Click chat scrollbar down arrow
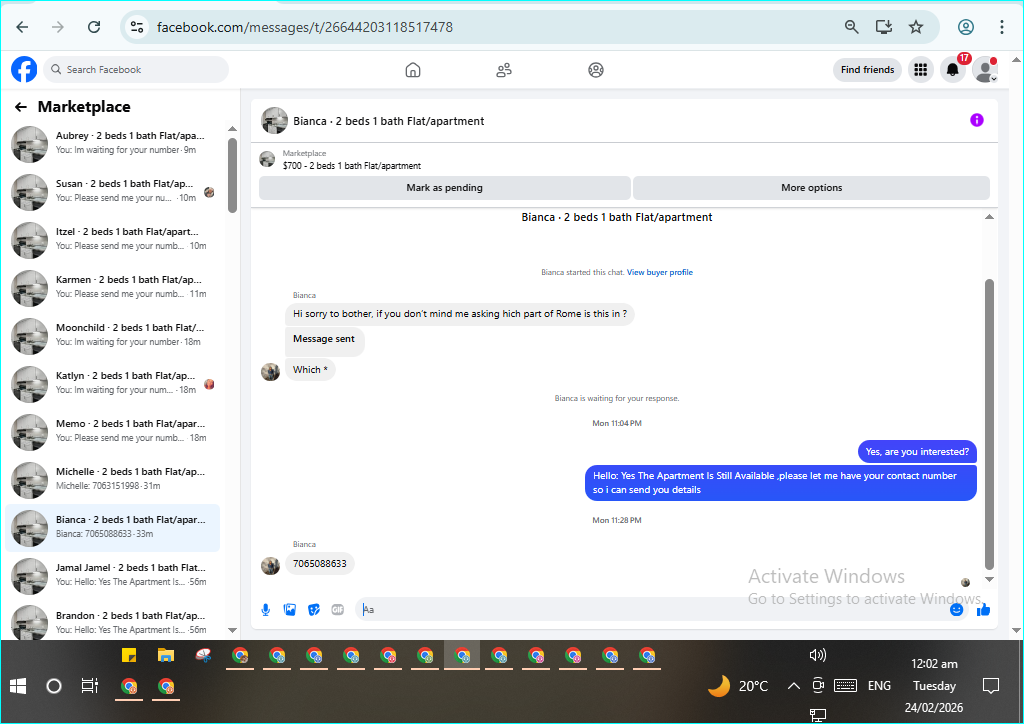Image resolution: width=1024 pixels, height=724 pixels. (x=989, y=579)
